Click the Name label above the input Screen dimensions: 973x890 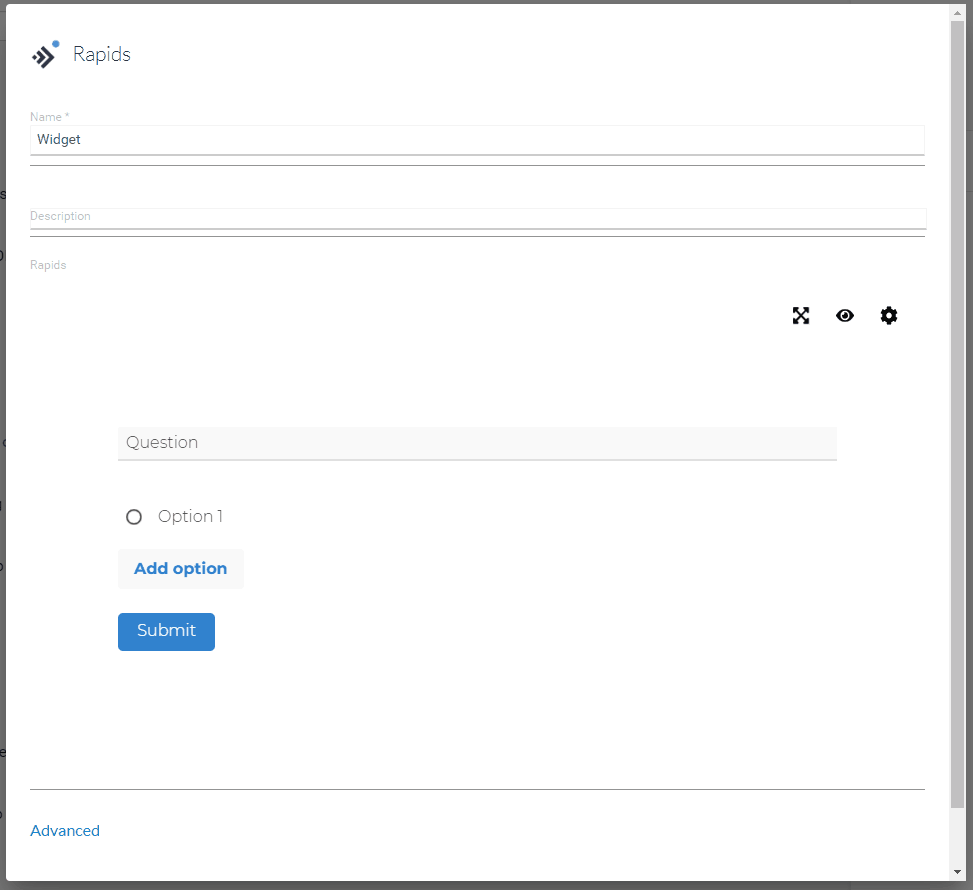click(48, 116)
